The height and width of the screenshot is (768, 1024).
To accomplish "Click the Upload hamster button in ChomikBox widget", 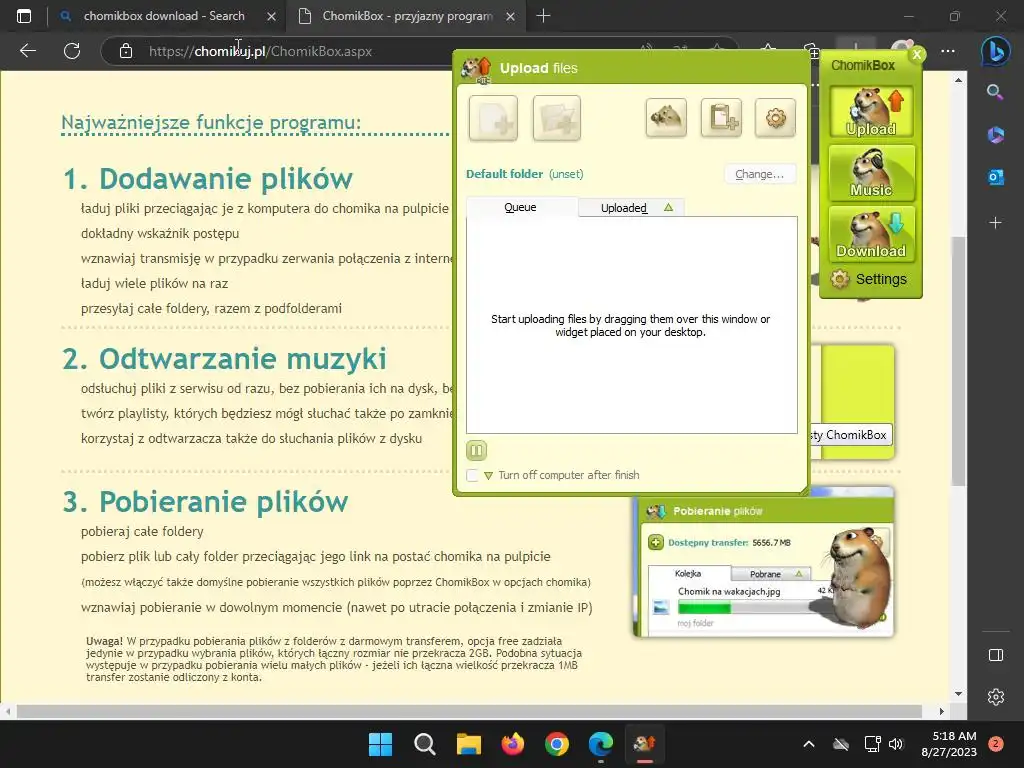I will pos(871,112).
